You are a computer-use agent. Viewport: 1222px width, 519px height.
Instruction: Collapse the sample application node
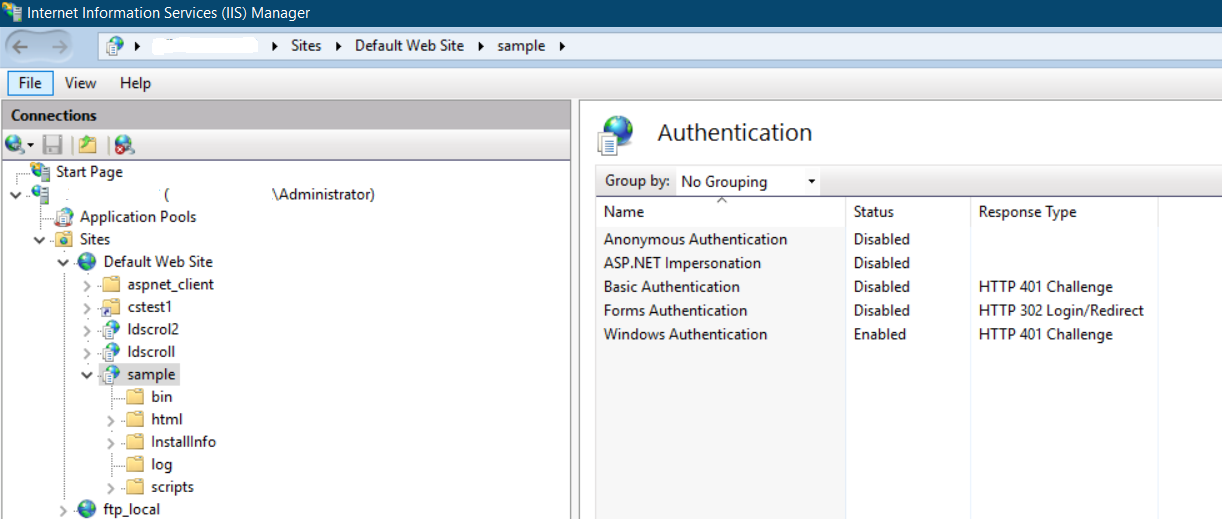(87, 375)
